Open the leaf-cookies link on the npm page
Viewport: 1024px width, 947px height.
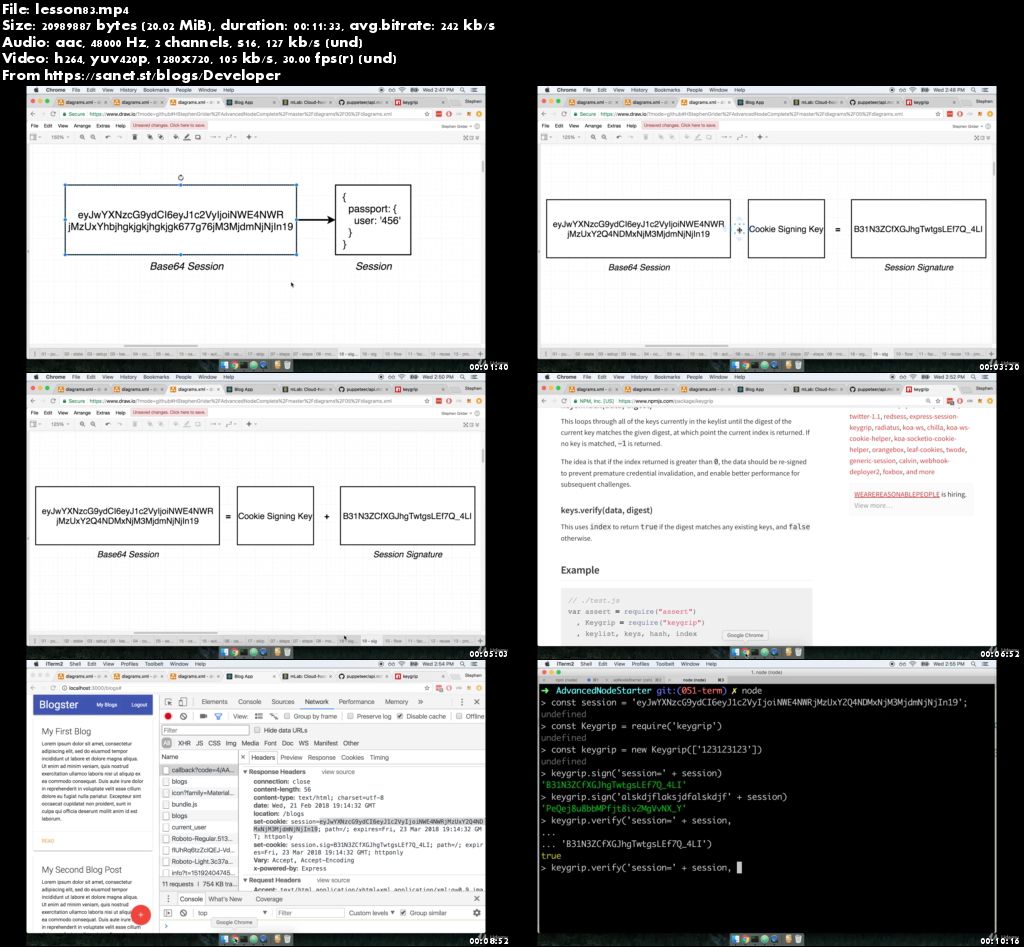926,449
